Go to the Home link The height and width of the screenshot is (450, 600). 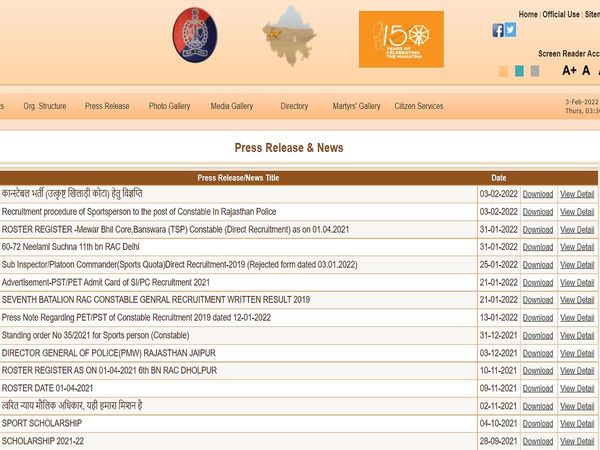[x=528, y=15]
